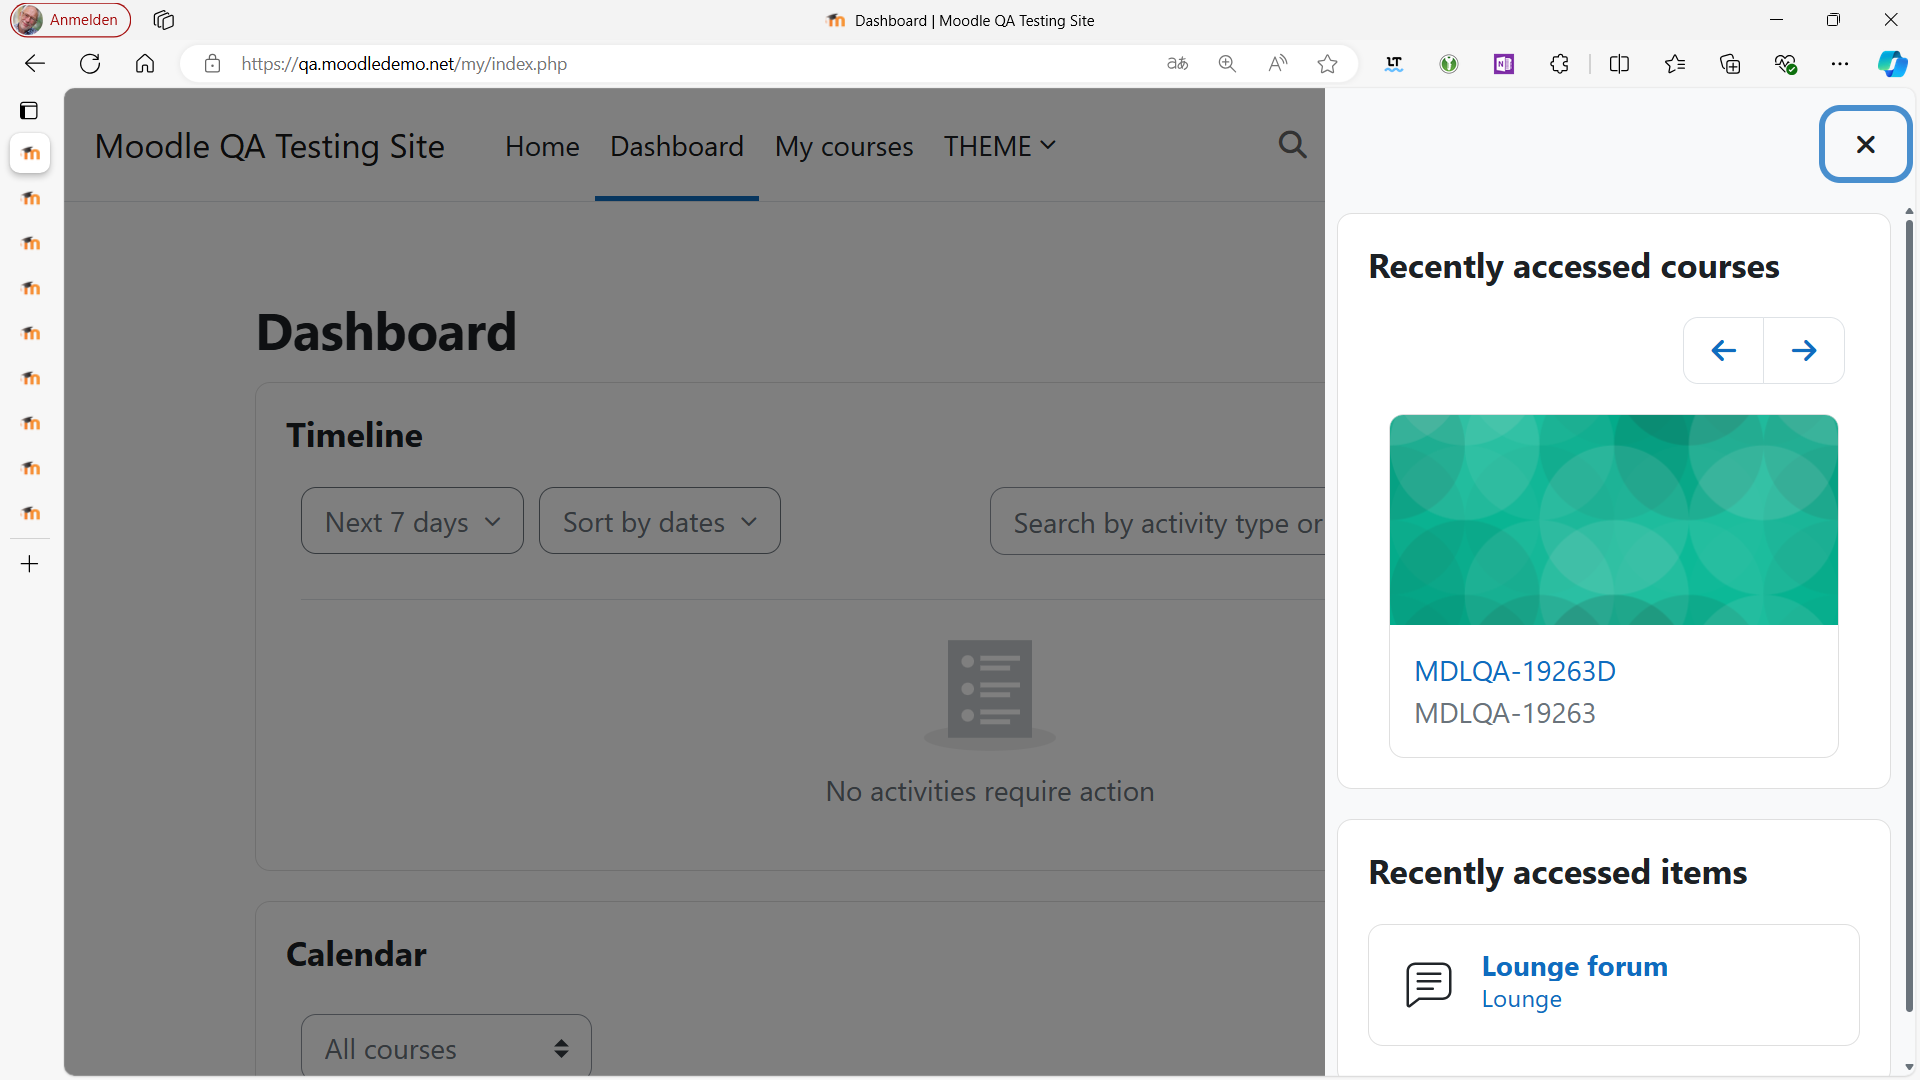Open the search magnifier icon

point(1292,145)
